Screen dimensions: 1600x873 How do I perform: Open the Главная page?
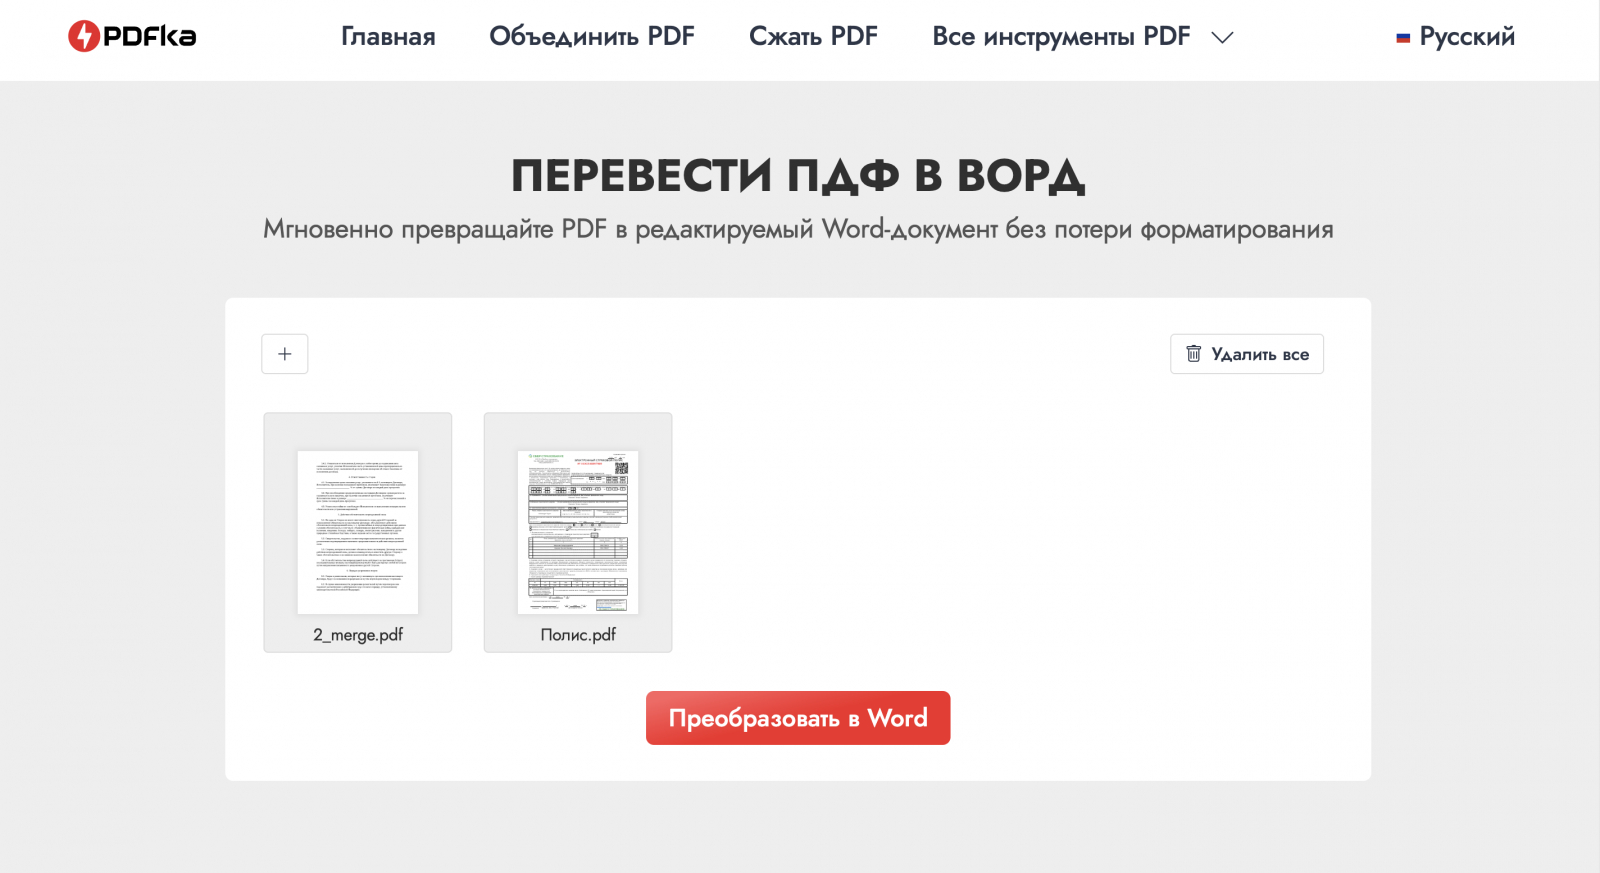pos(388,37)
